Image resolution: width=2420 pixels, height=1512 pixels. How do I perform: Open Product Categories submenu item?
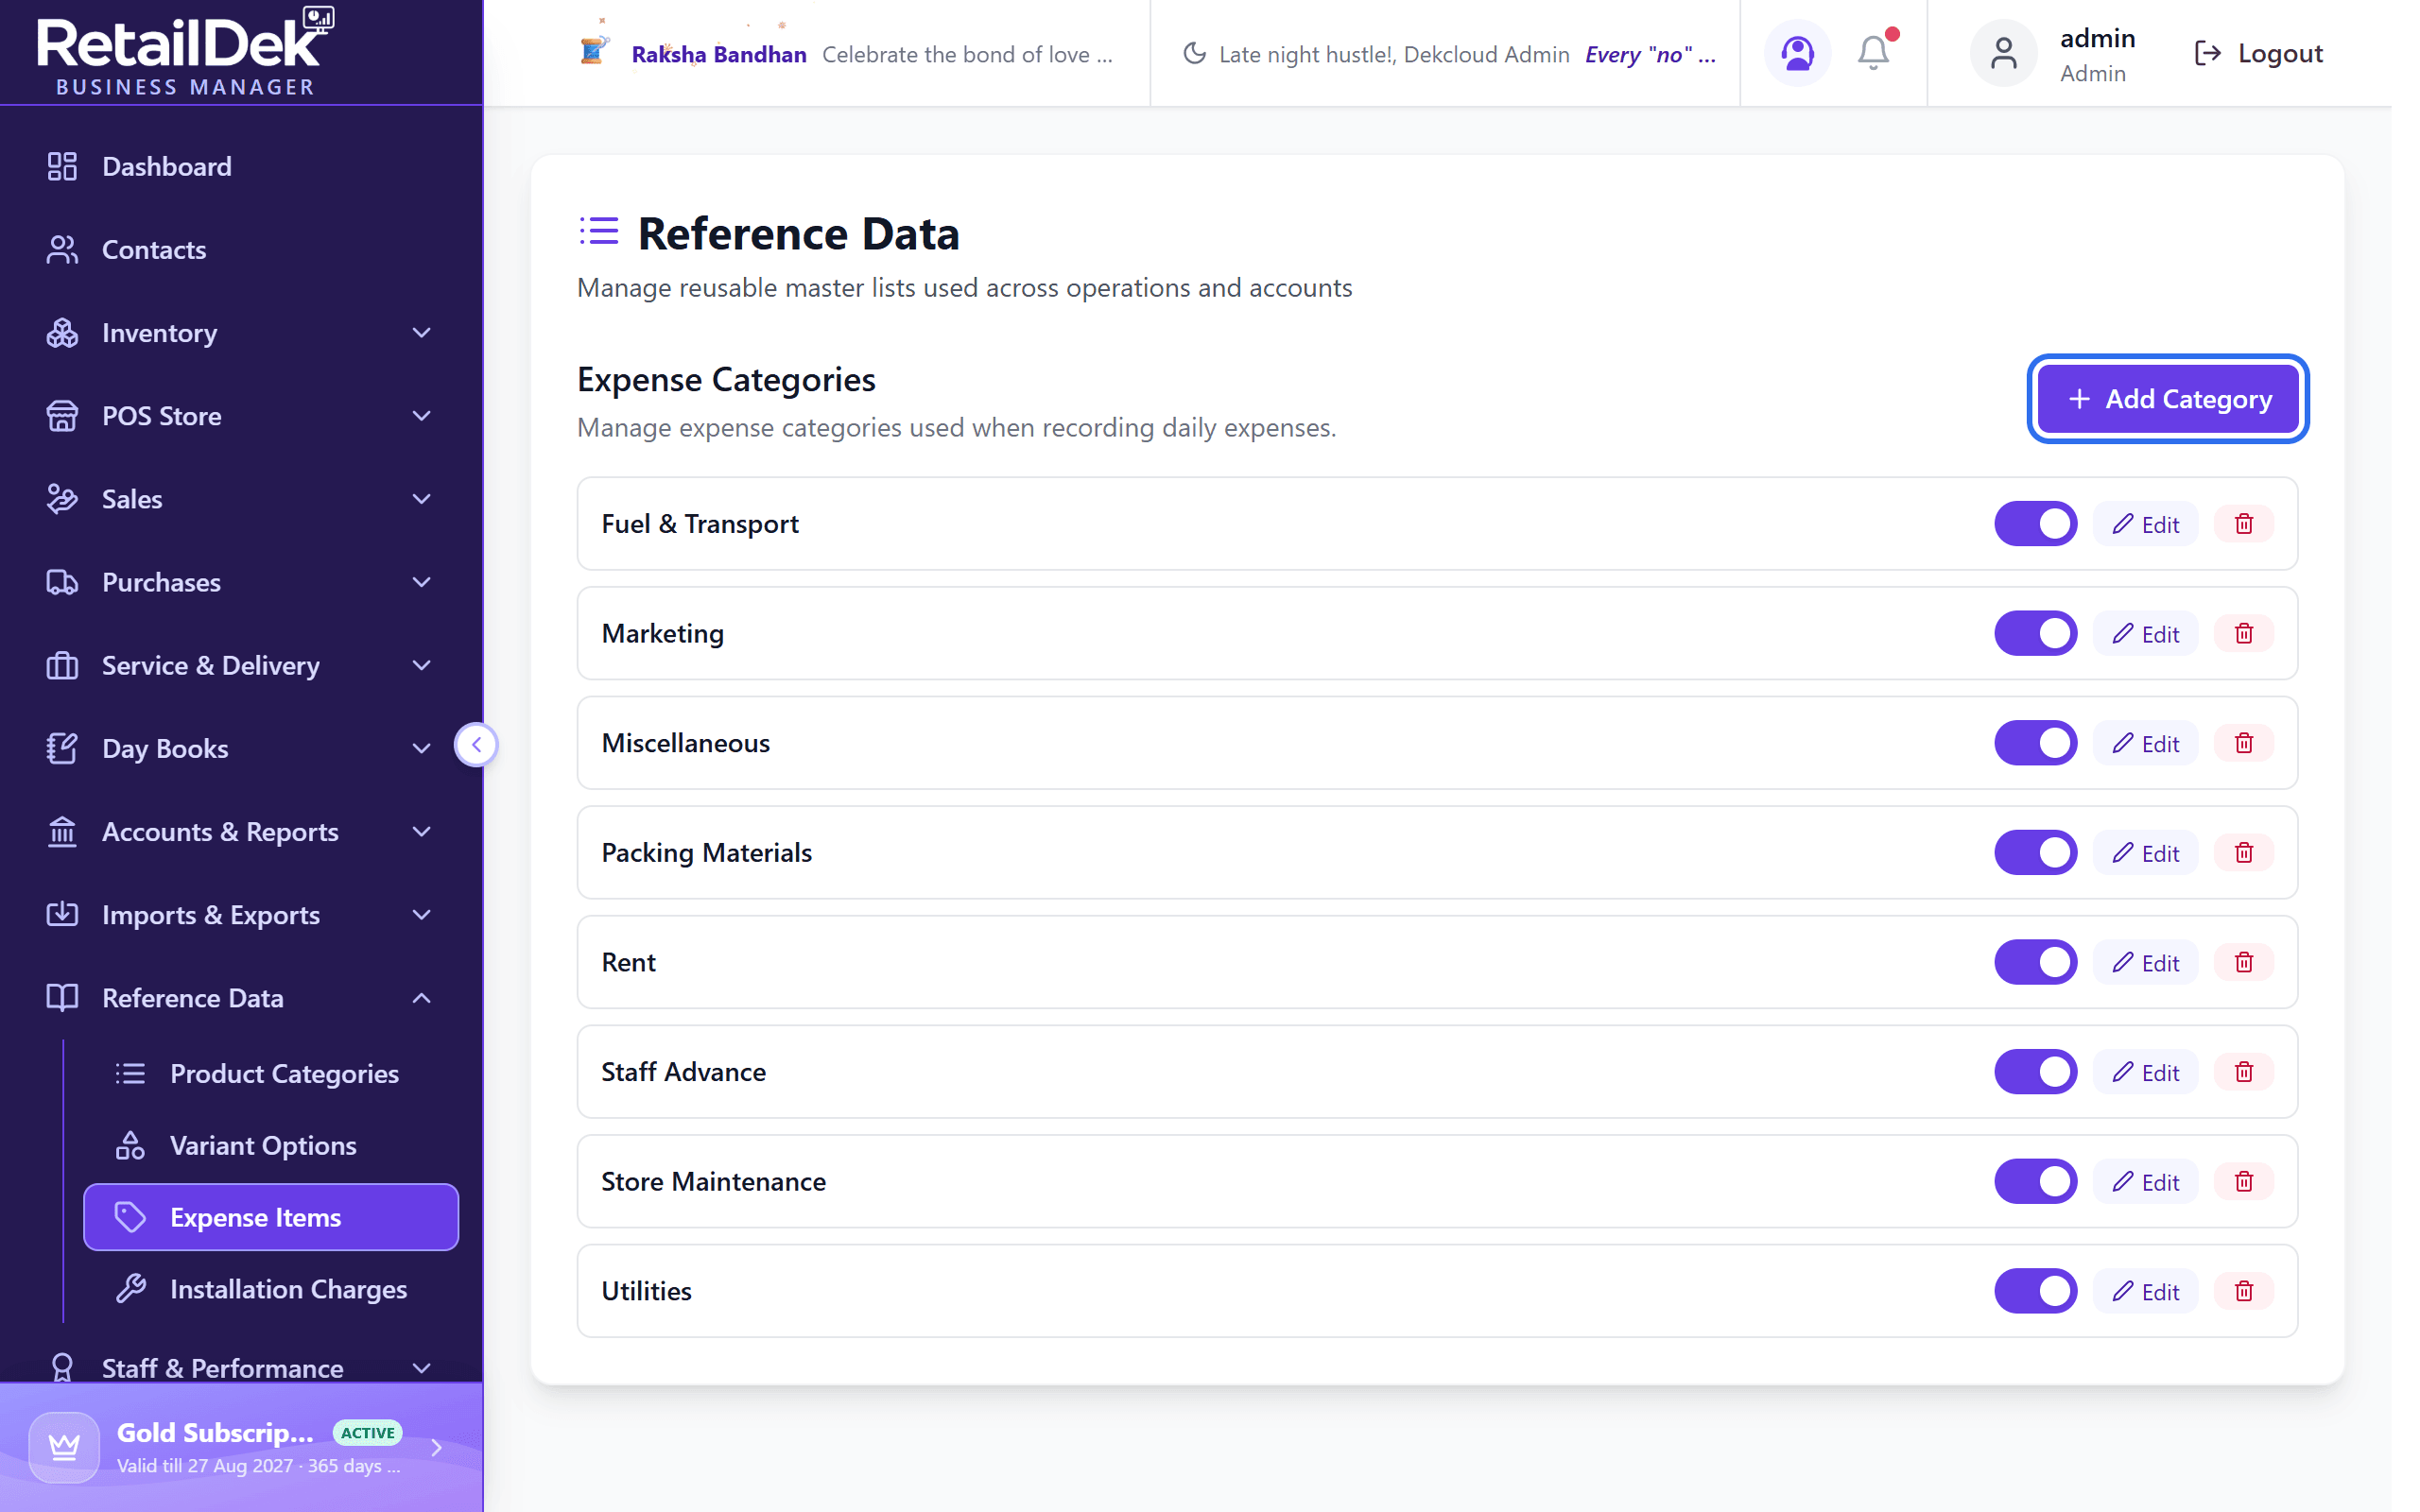pos(271,1074)
